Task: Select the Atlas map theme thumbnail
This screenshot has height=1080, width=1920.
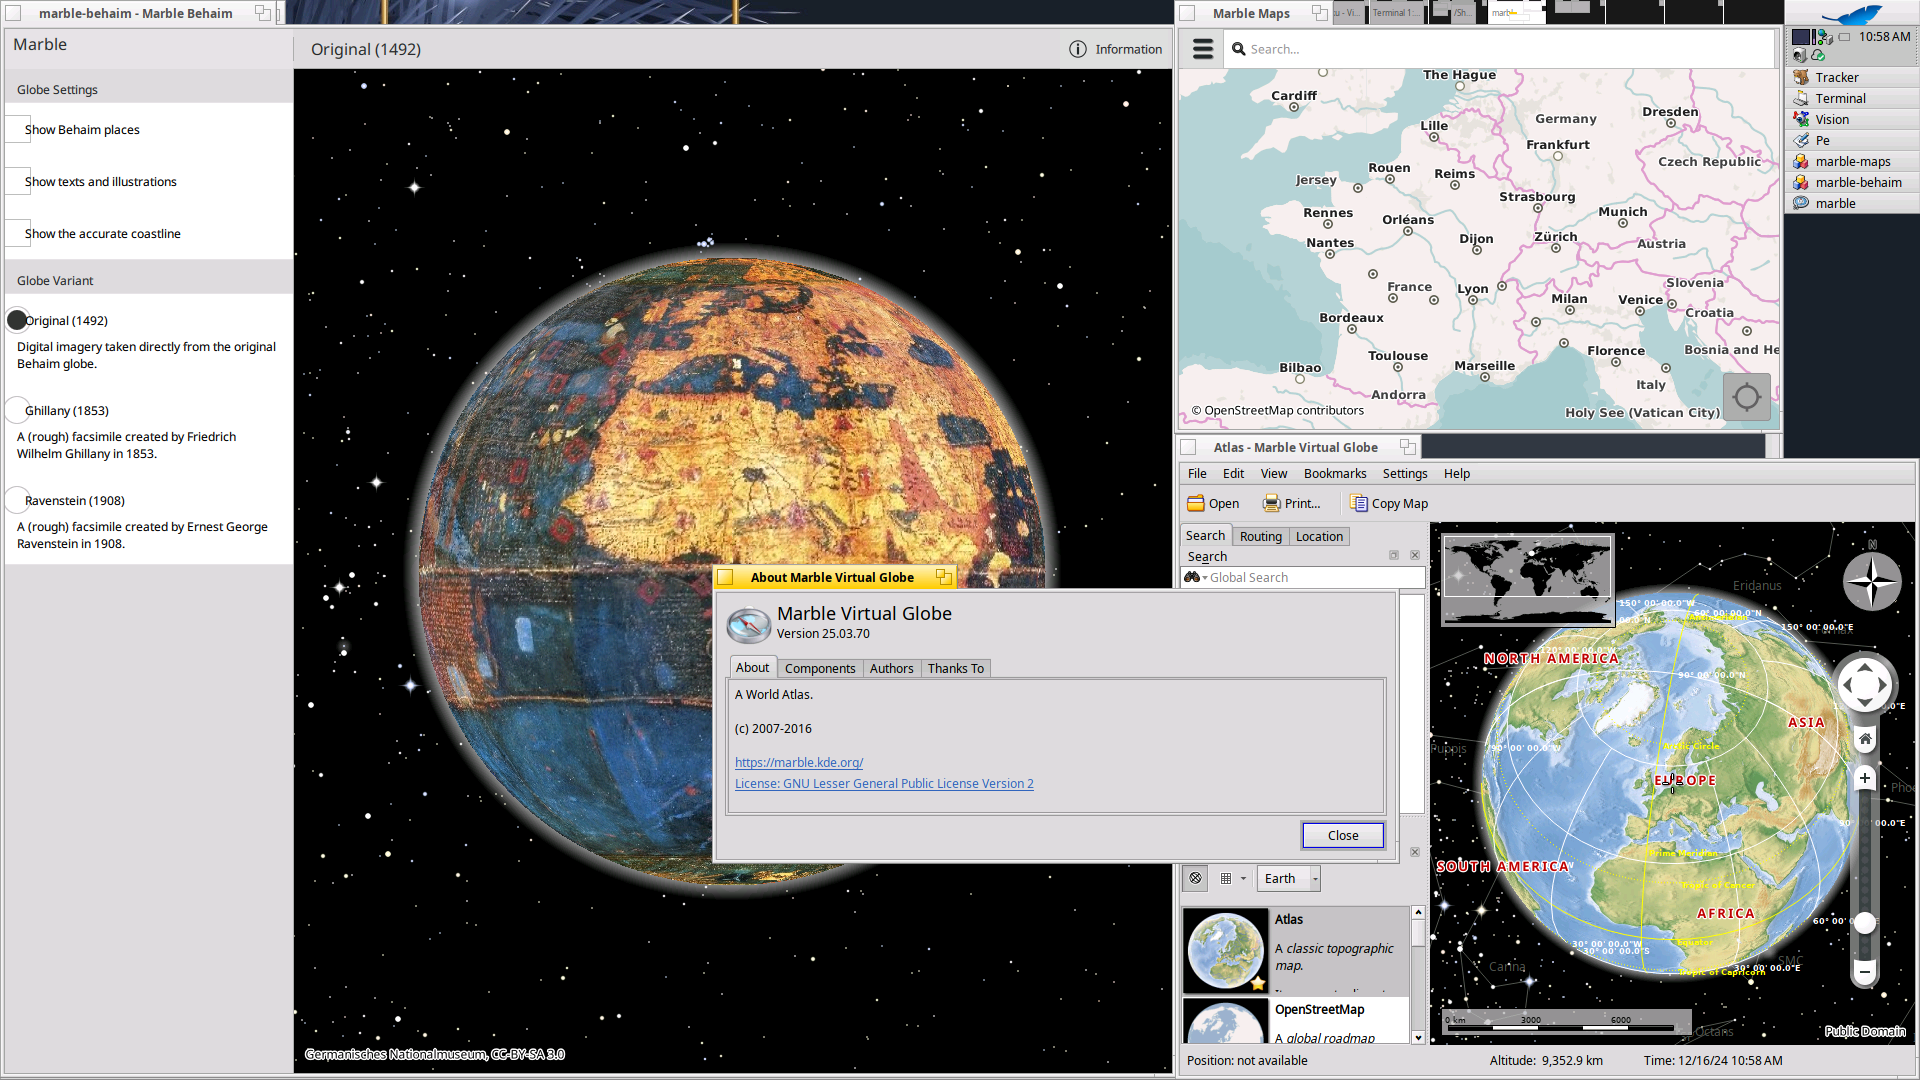Action: [x=1225, y=951]
